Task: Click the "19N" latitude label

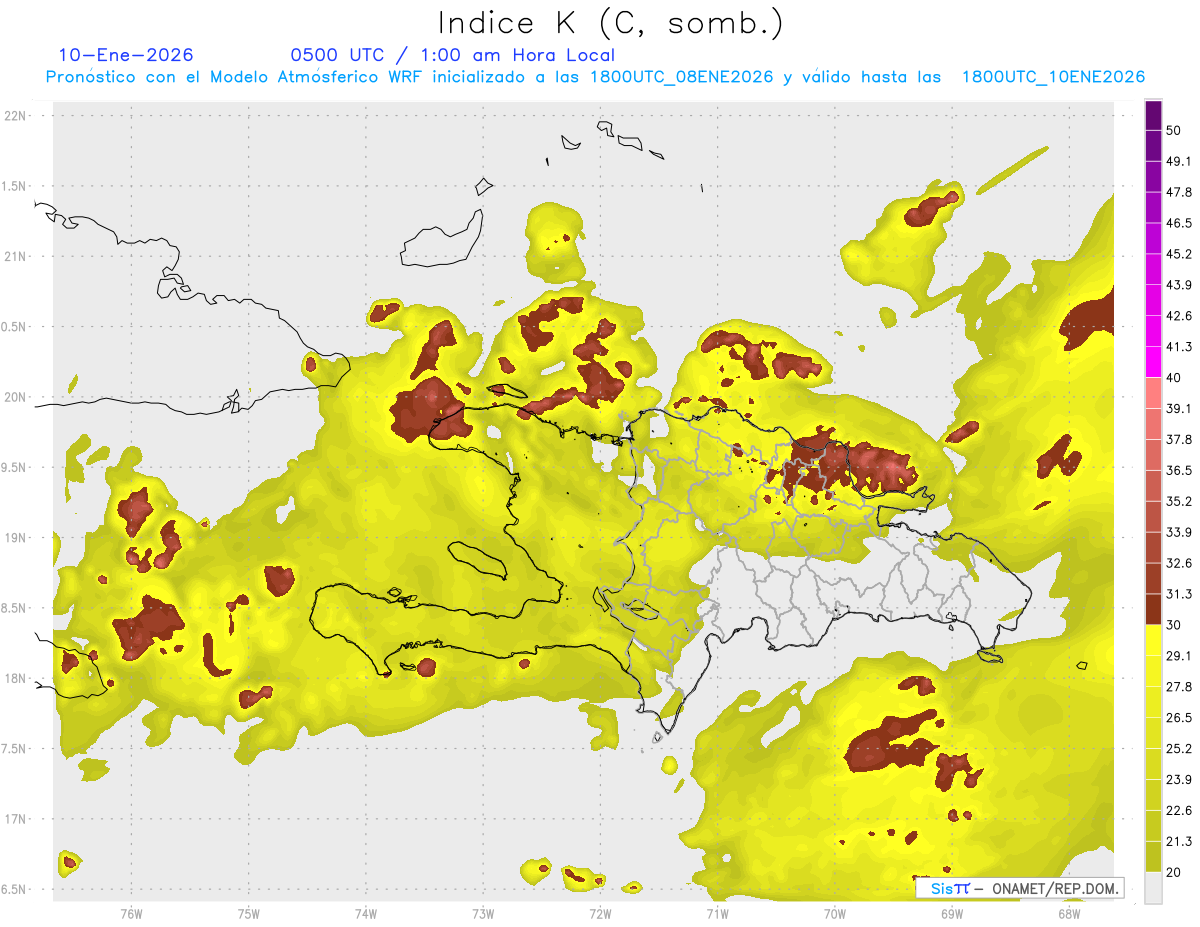Action: pos(15,538)
